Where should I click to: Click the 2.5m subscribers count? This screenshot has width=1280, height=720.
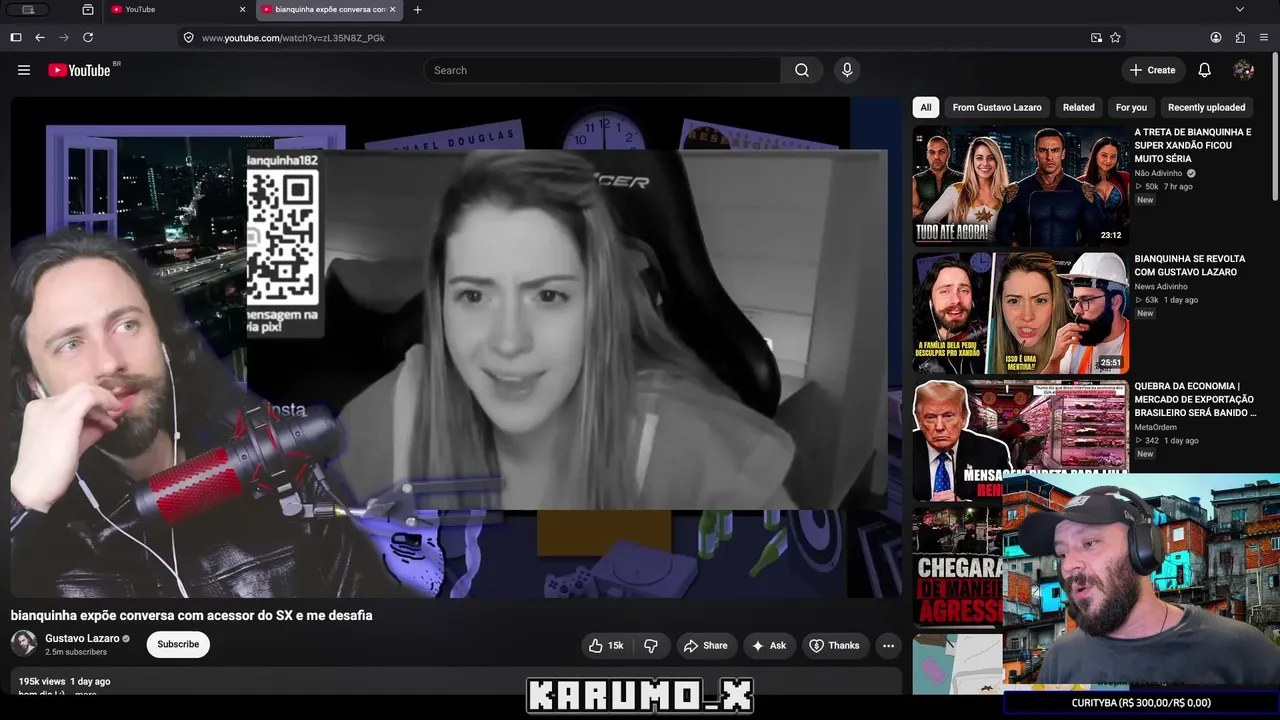76,652
